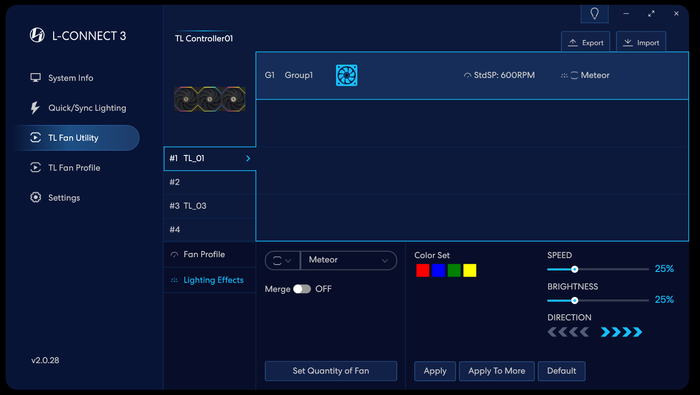Click the BRIGHTNESS 25% value

click(x=664, y=299)
